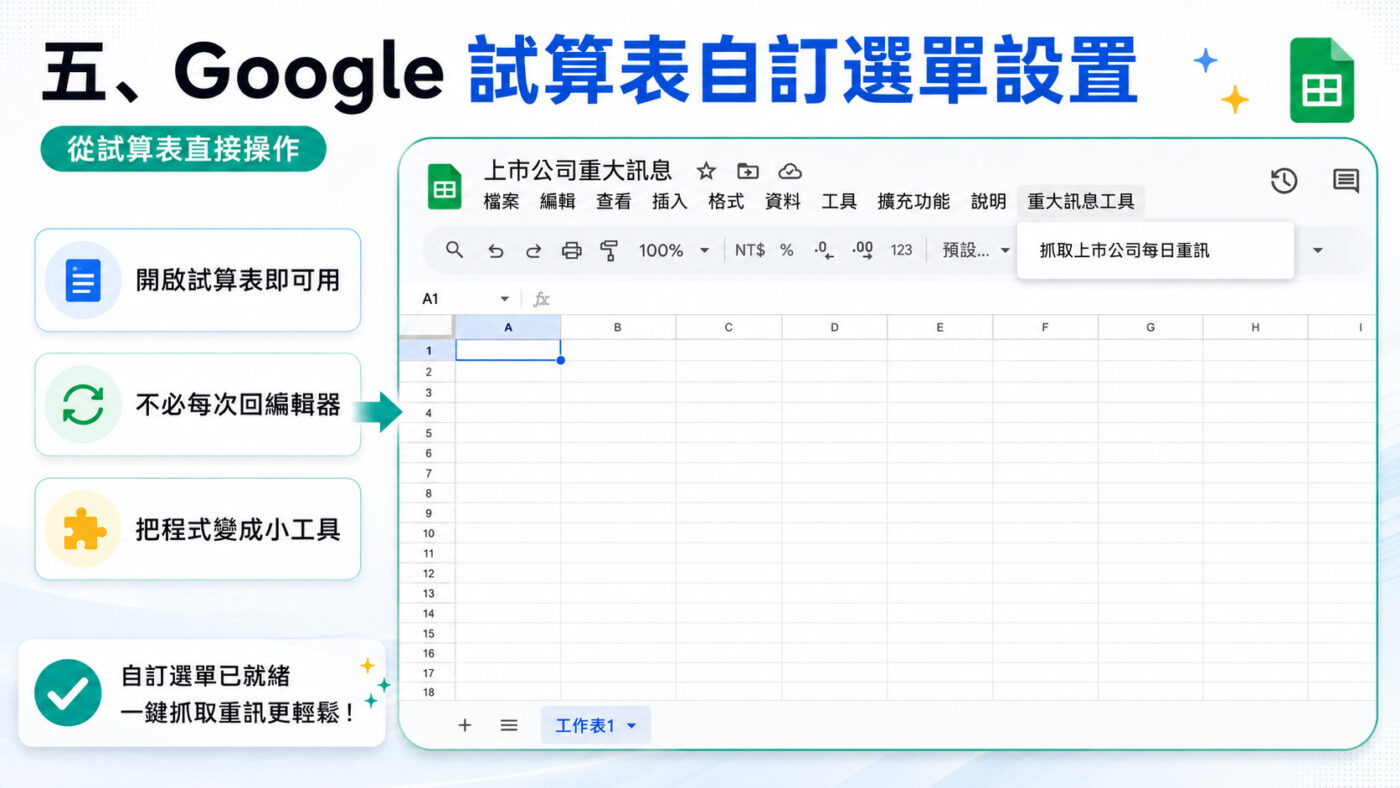Select column E header
This screenshot has height=788, width=1400.
tap(940, 327)
